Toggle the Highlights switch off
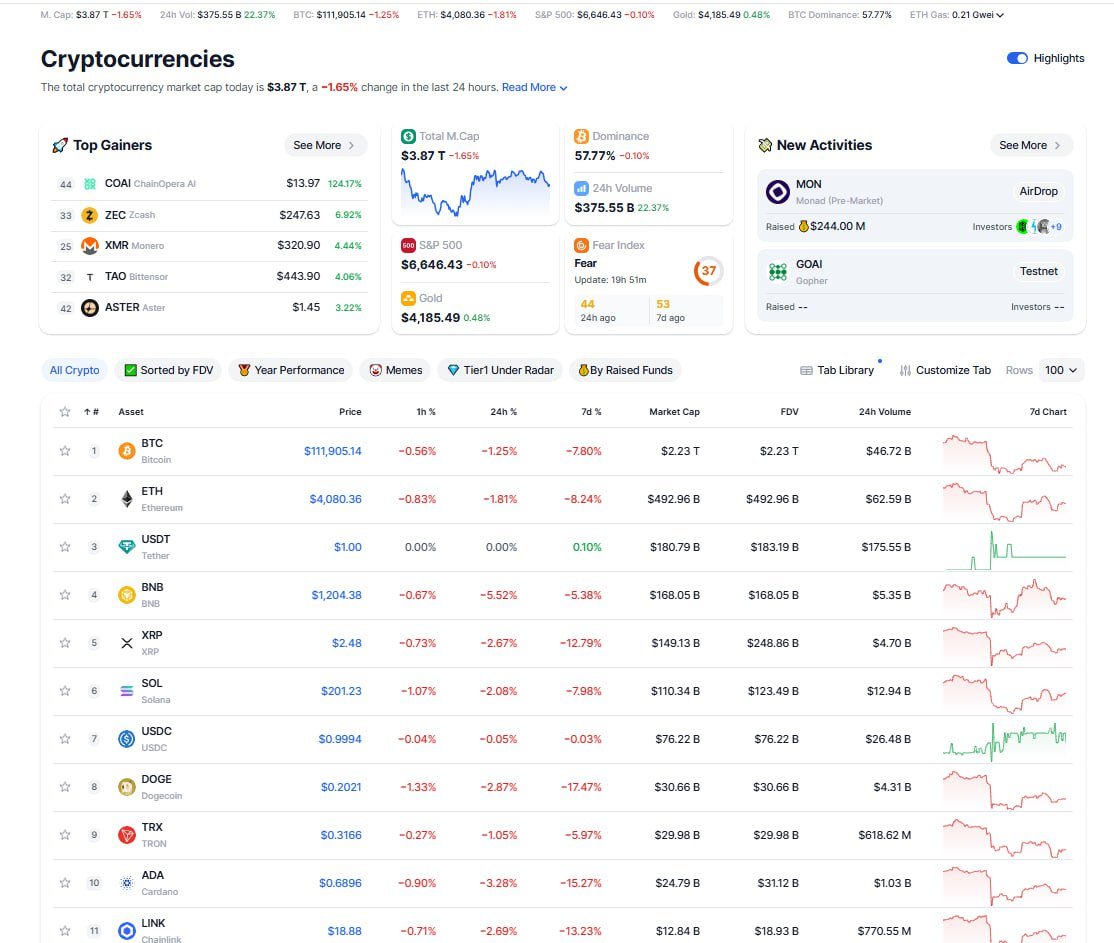Viewport: 1114px width, 943px height. pyautogui.click(x=1019, y=58)
